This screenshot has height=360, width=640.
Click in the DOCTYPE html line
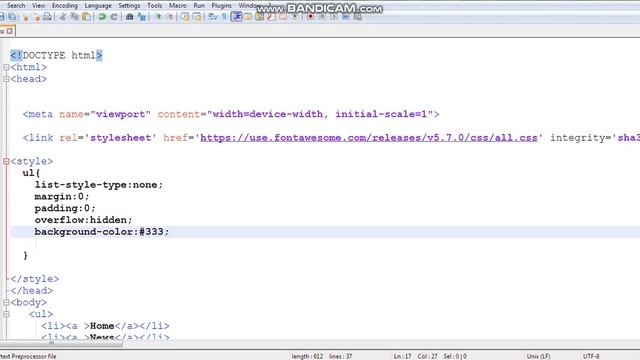56,56
